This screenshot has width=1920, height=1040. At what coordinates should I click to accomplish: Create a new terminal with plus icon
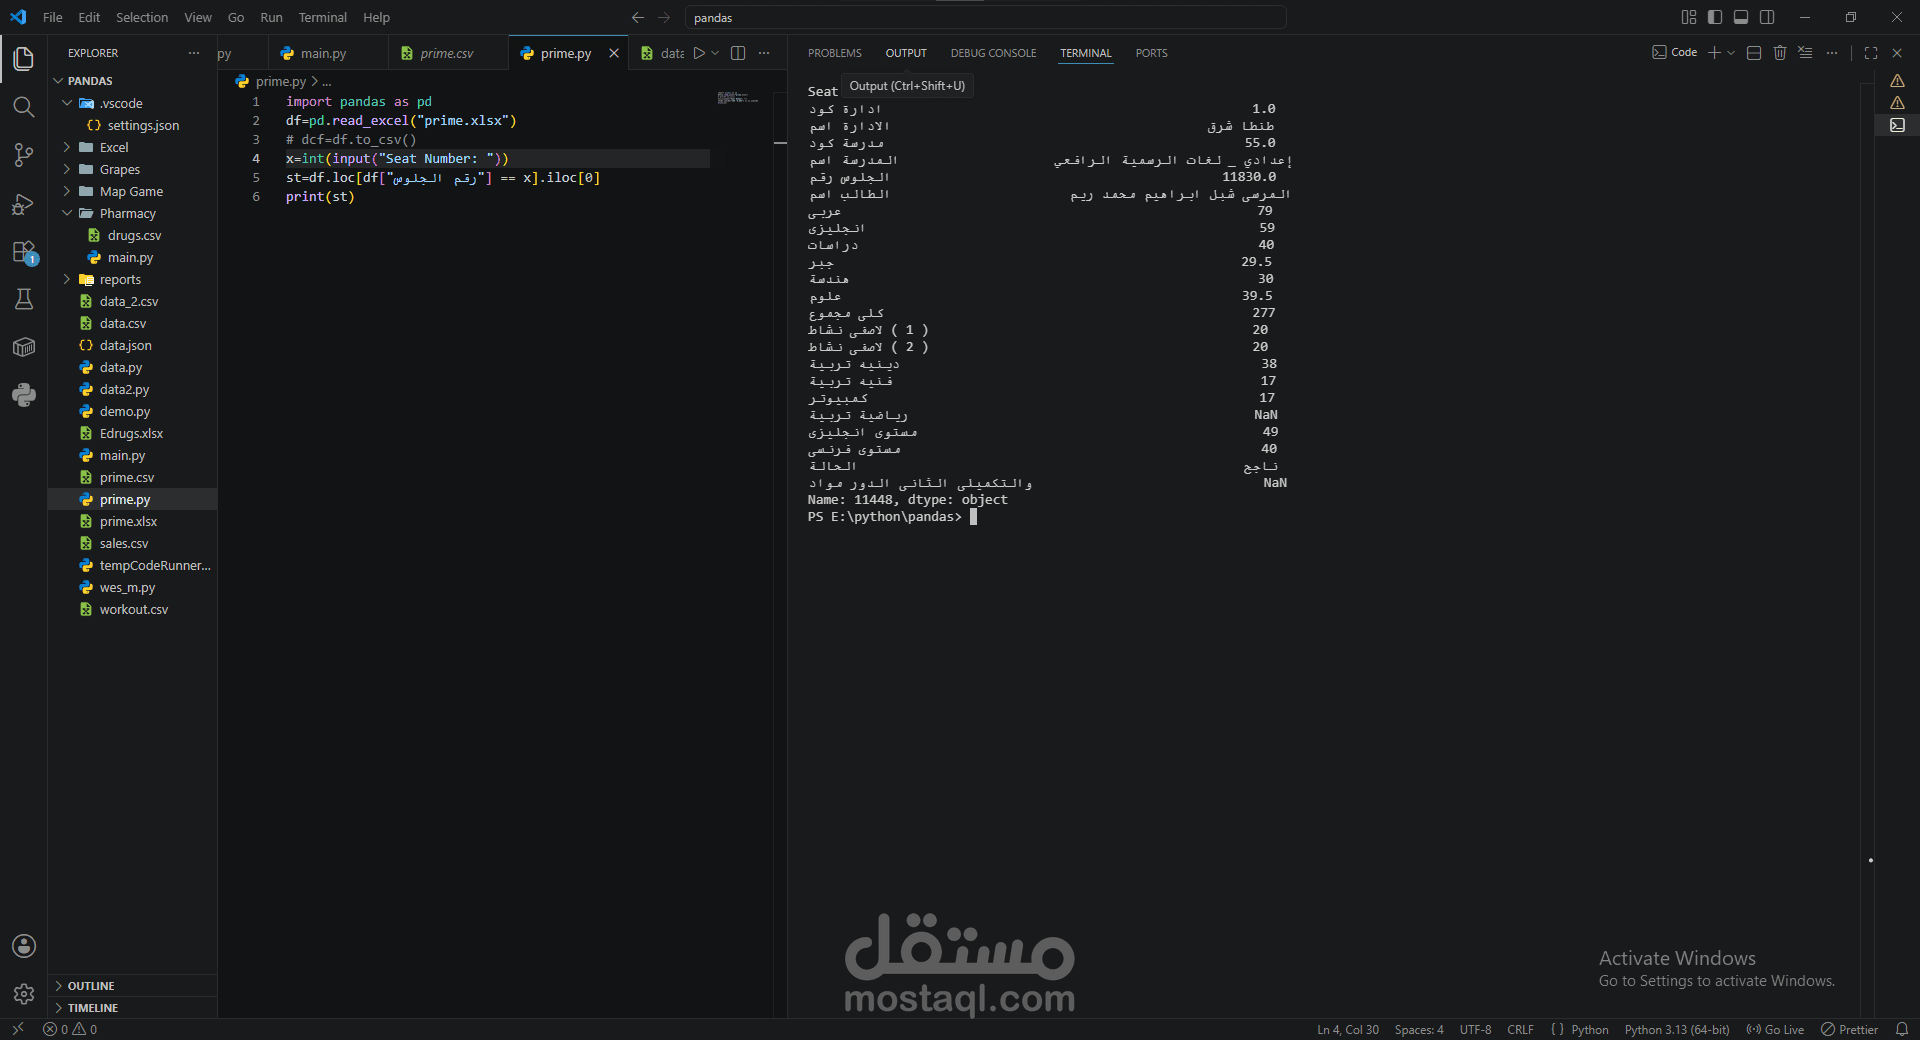pyautogui.click(x=1714, y=53)
